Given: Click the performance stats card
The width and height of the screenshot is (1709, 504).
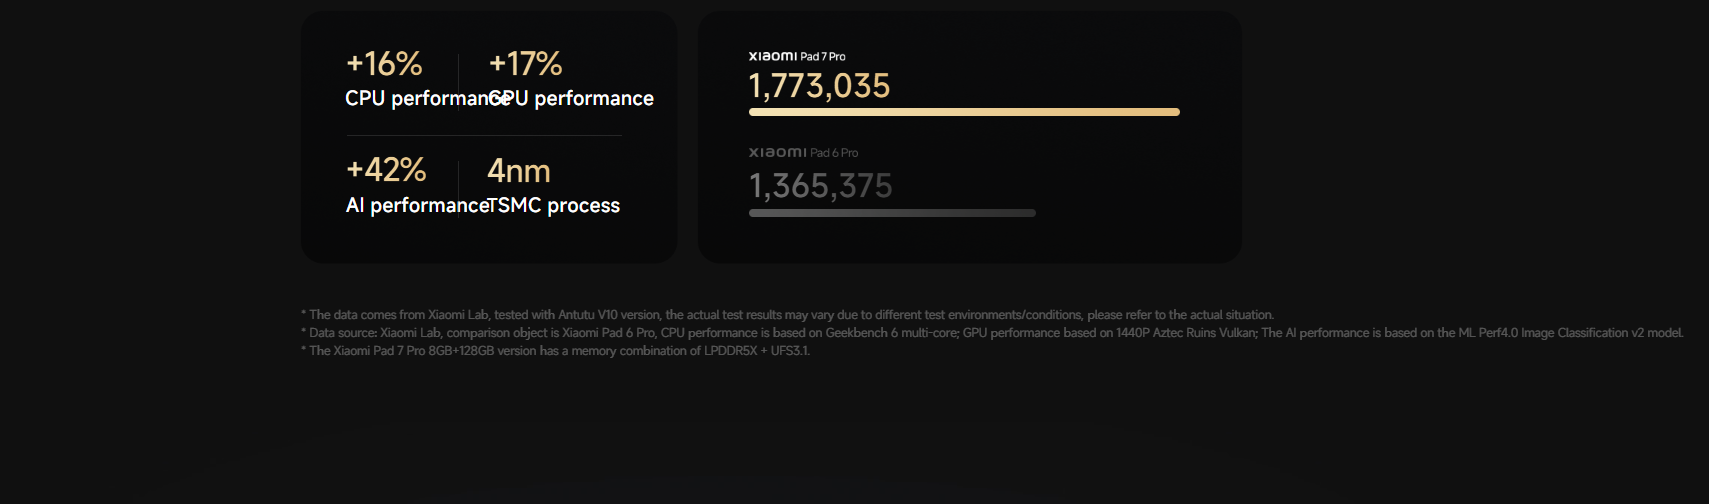Looking at the screenshot, I should click(489, 137).
